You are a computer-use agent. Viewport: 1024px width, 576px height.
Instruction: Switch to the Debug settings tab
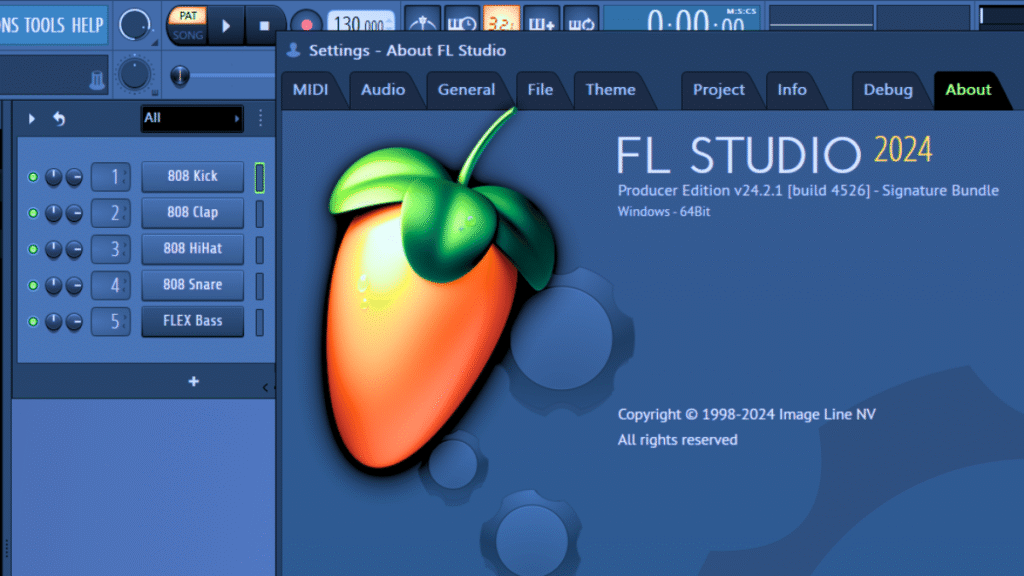(888, 90)
